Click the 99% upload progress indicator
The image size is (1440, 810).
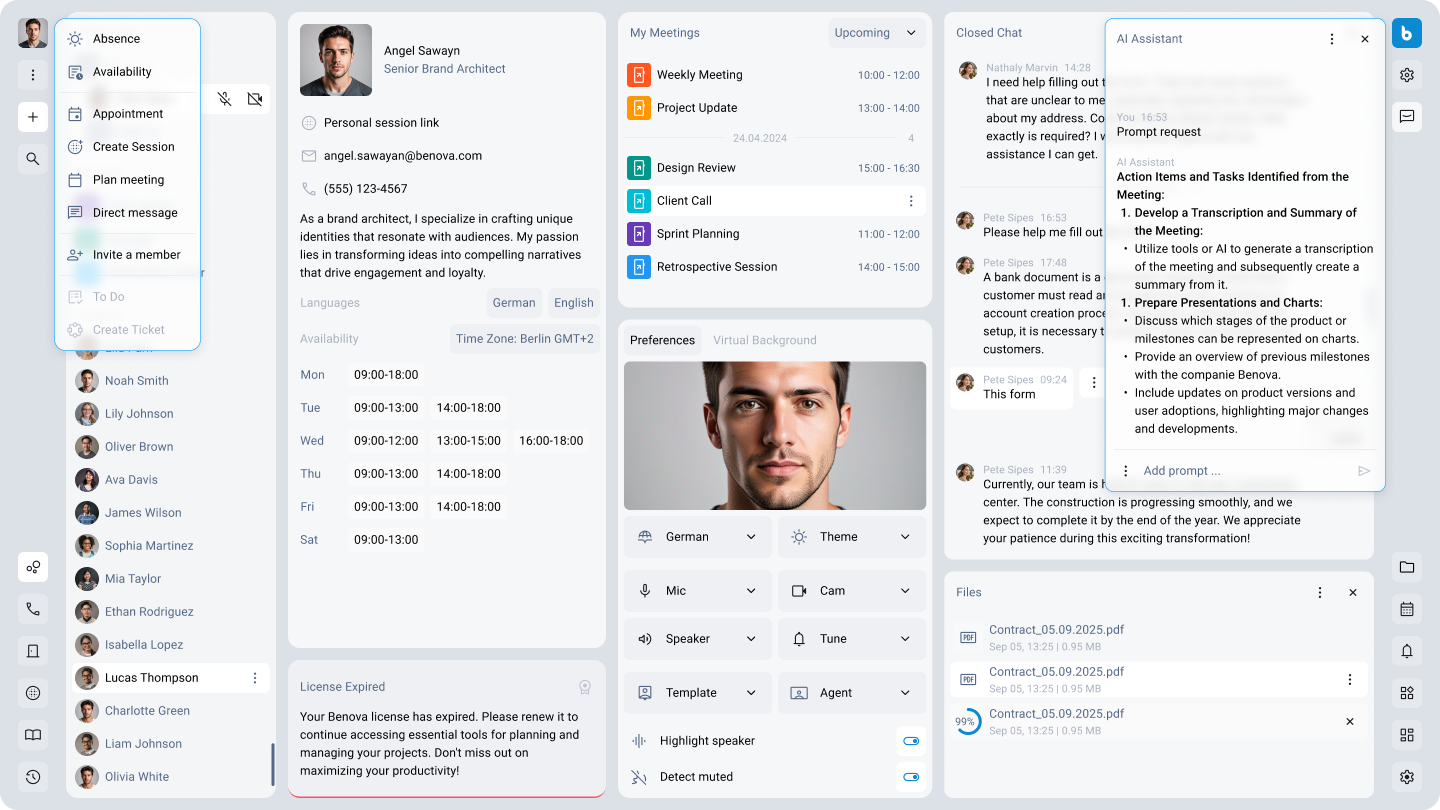click(966, 721)
